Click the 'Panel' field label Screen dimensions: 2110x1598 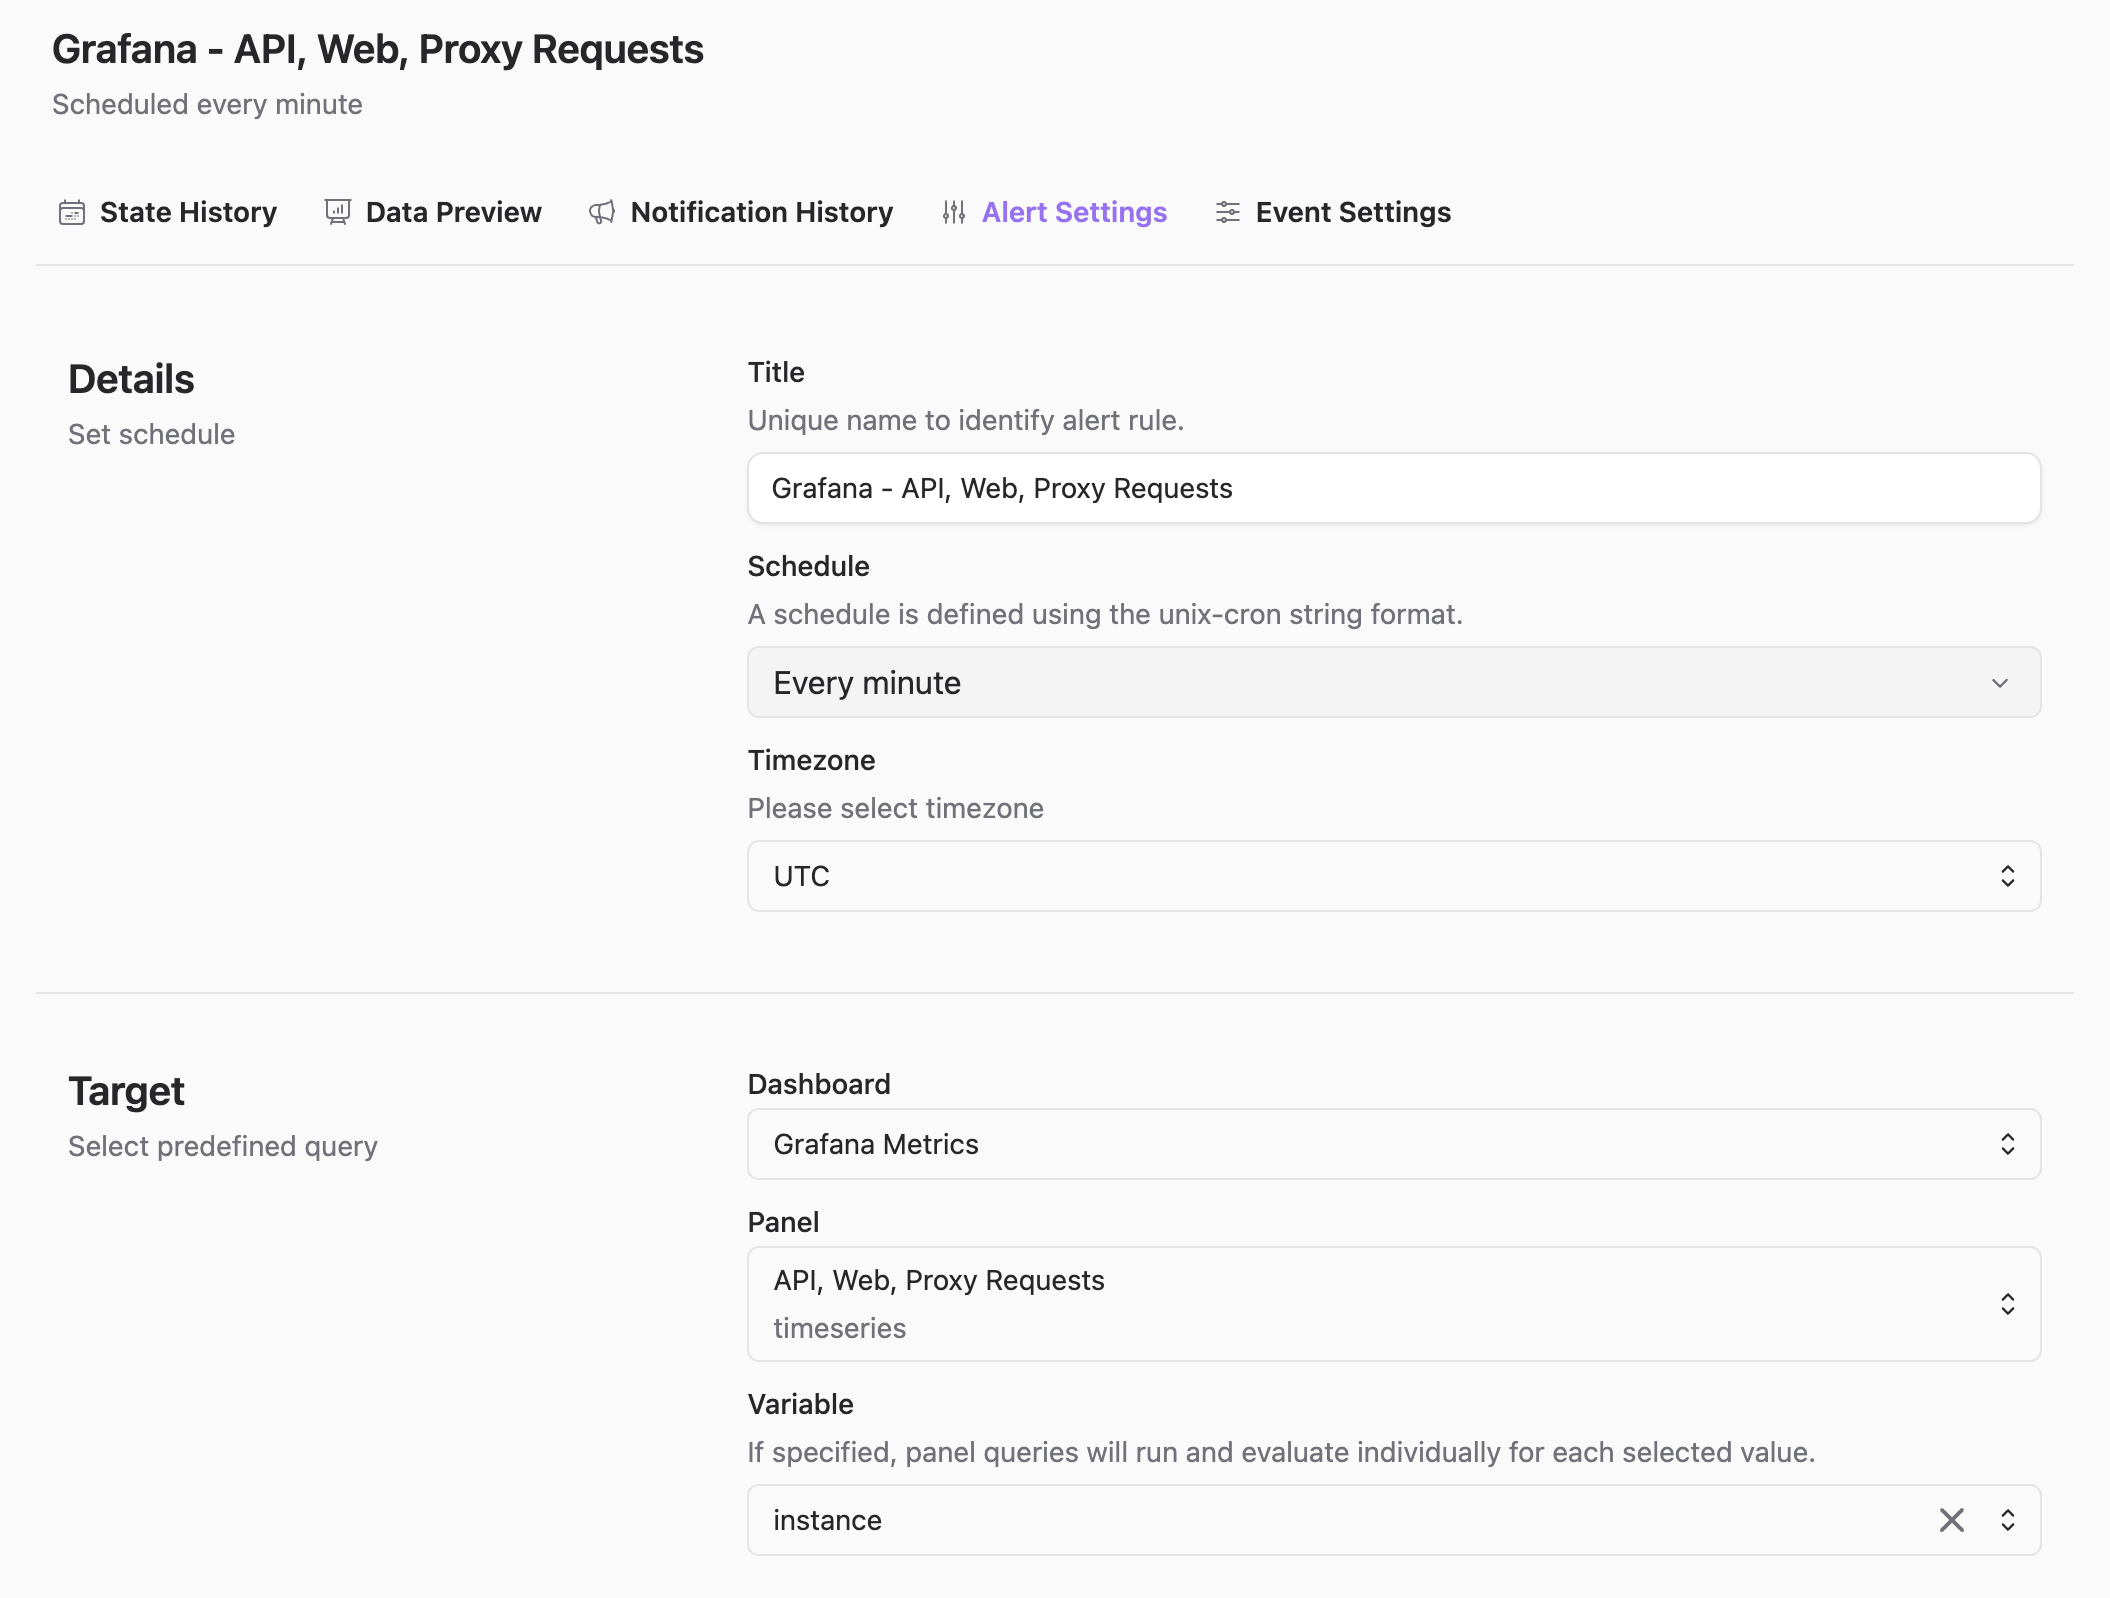[x=783, y=1222]
